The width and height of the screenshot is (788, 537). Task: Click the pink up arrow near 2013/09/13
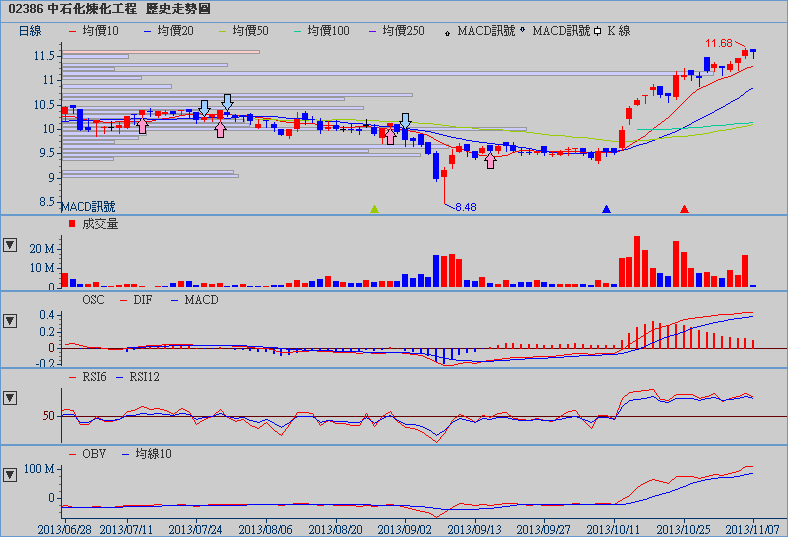490,160
